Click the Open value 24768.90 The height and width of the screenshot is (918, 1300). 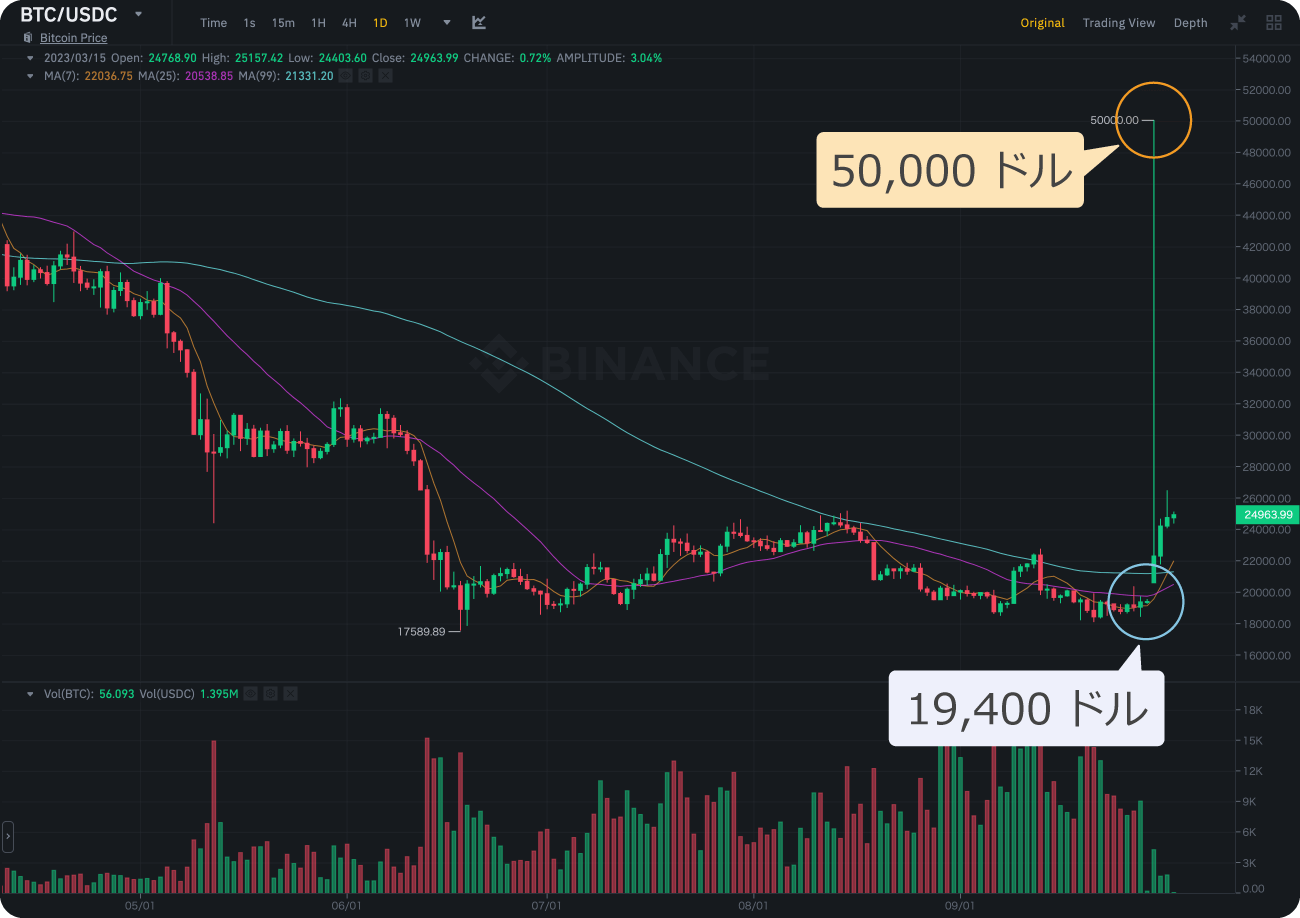(x=172, y=58)
